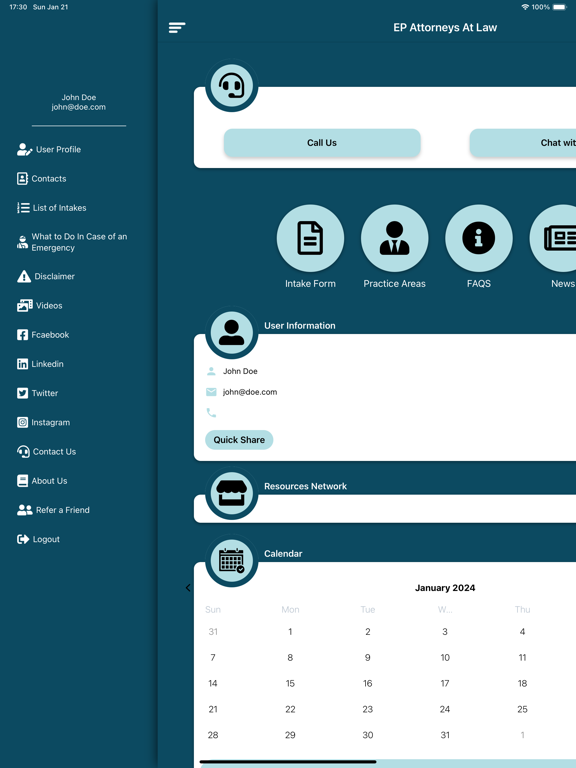Select Refer a Friend link
Screen dimensions: 576x768
(53, 510)
